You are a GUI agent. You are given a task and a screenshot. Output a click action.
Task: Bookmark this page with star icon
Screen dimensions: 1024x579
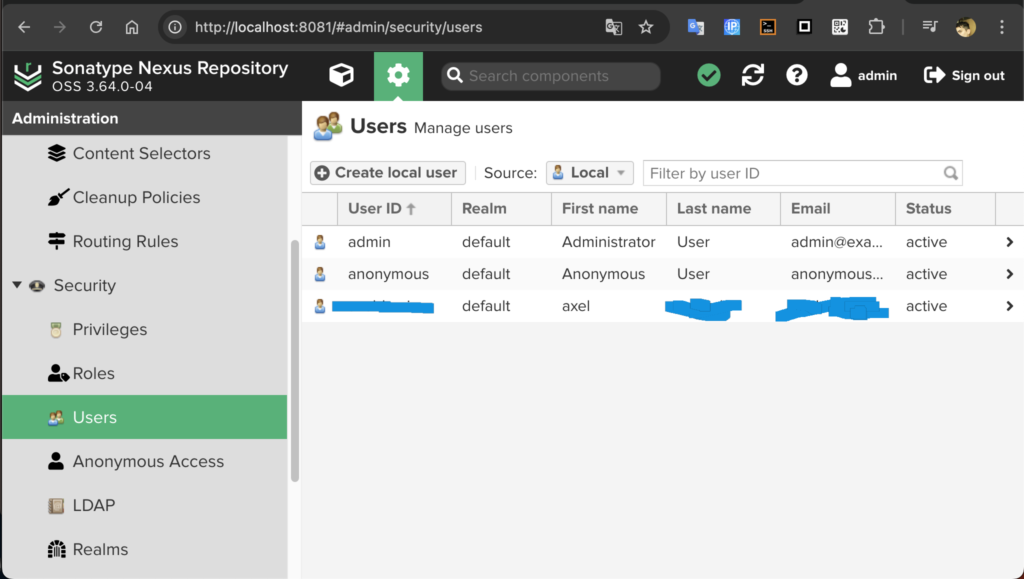[646, 27]
